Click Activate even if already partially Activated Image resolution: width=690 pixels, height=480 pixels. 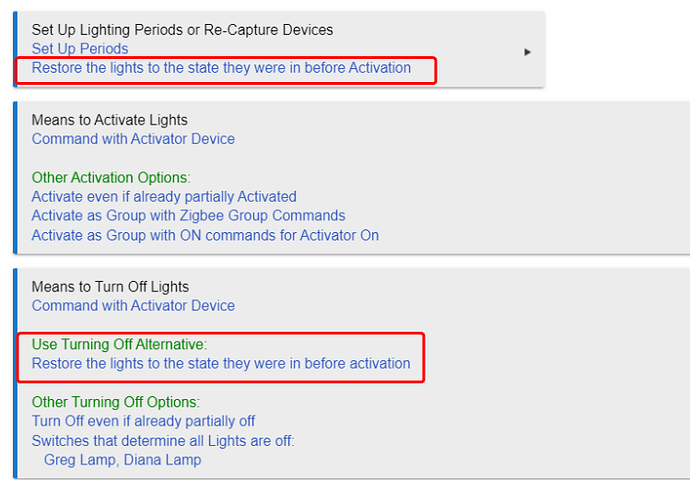[164, 196]
